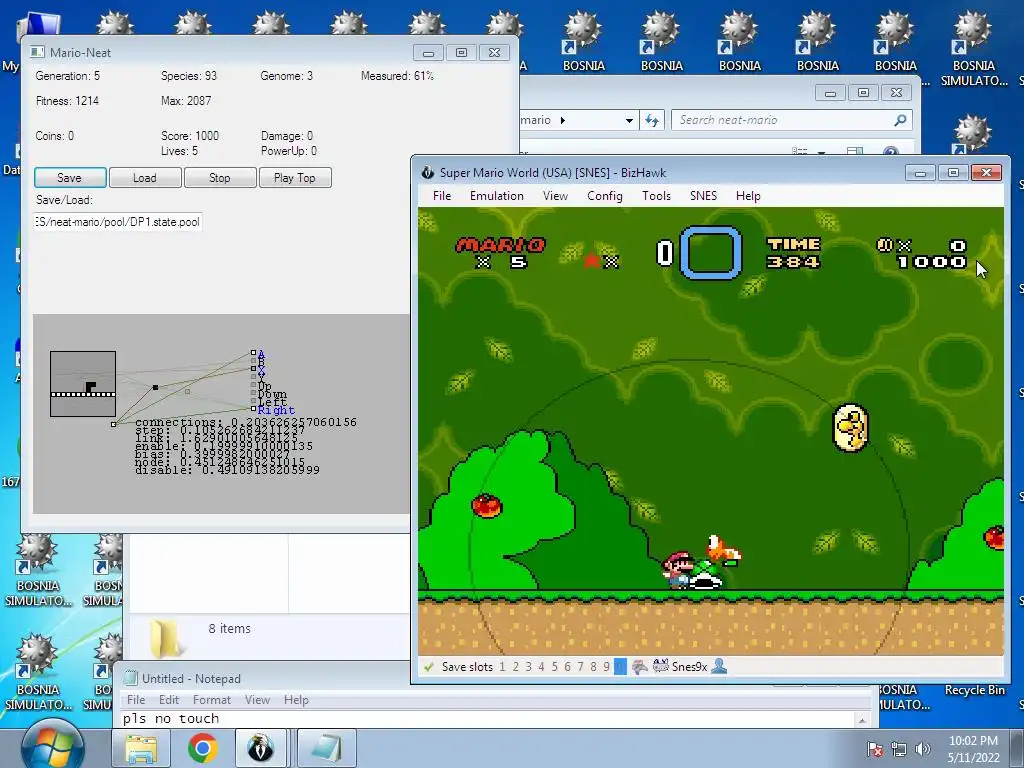1024x768 pixels.
Task: Click the Load button in Mario-Neat
Action: tap(145, 178)
